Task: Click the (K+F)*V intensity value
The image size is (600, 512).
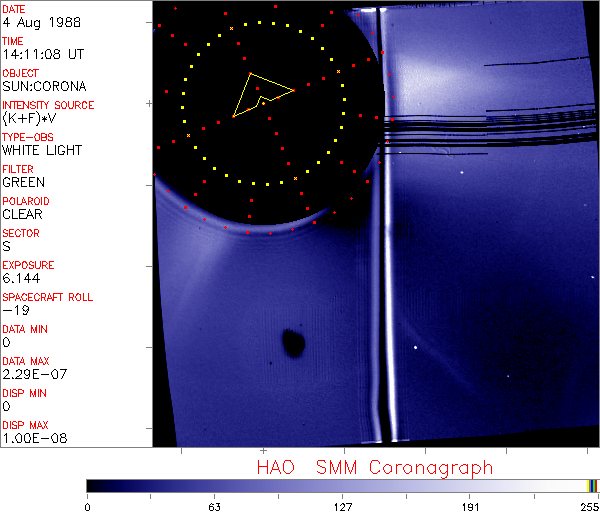Action: [x=33, y=118]
